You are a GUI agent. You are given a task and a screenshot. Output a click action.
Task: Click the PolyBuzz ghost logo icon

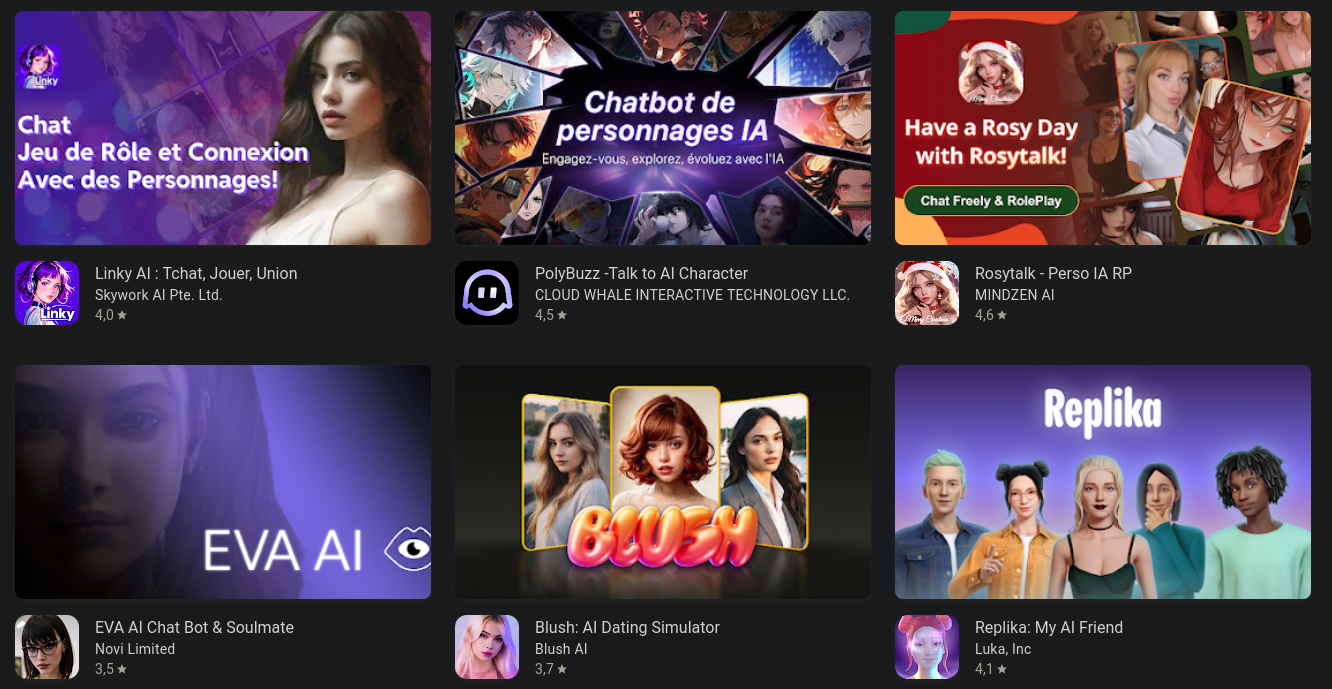coord(487,293)
